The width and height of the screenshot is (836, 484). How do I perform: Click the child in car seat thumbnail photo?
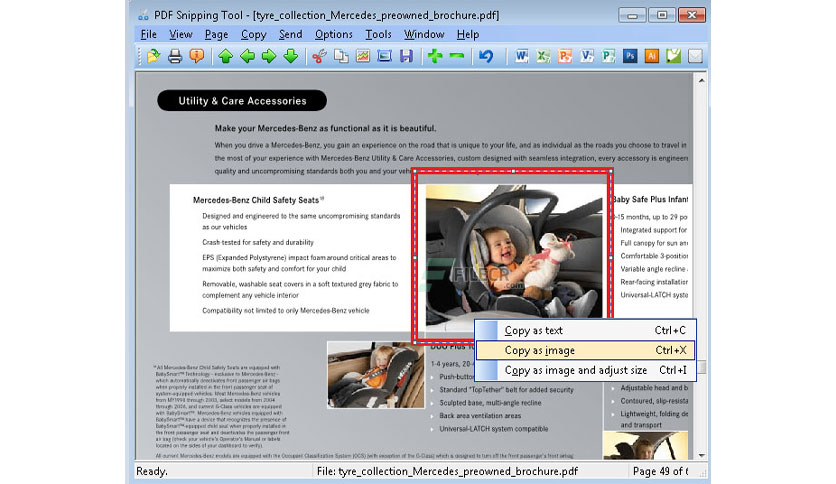(375, 375)
